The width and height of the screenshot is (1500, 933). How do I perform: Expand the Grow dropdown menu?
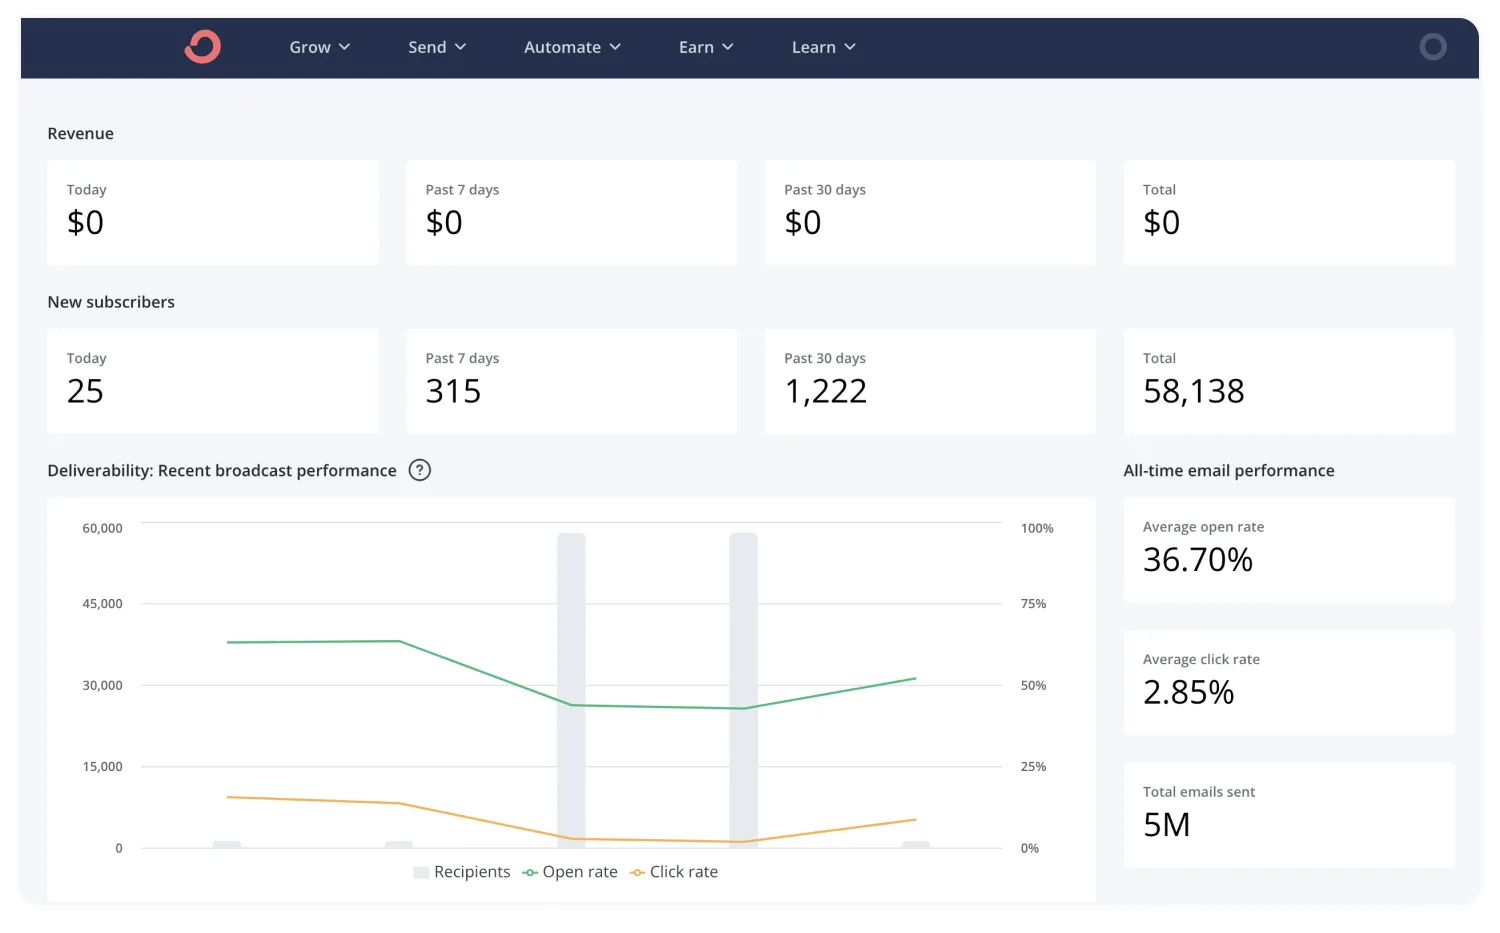tap(319, 47)
